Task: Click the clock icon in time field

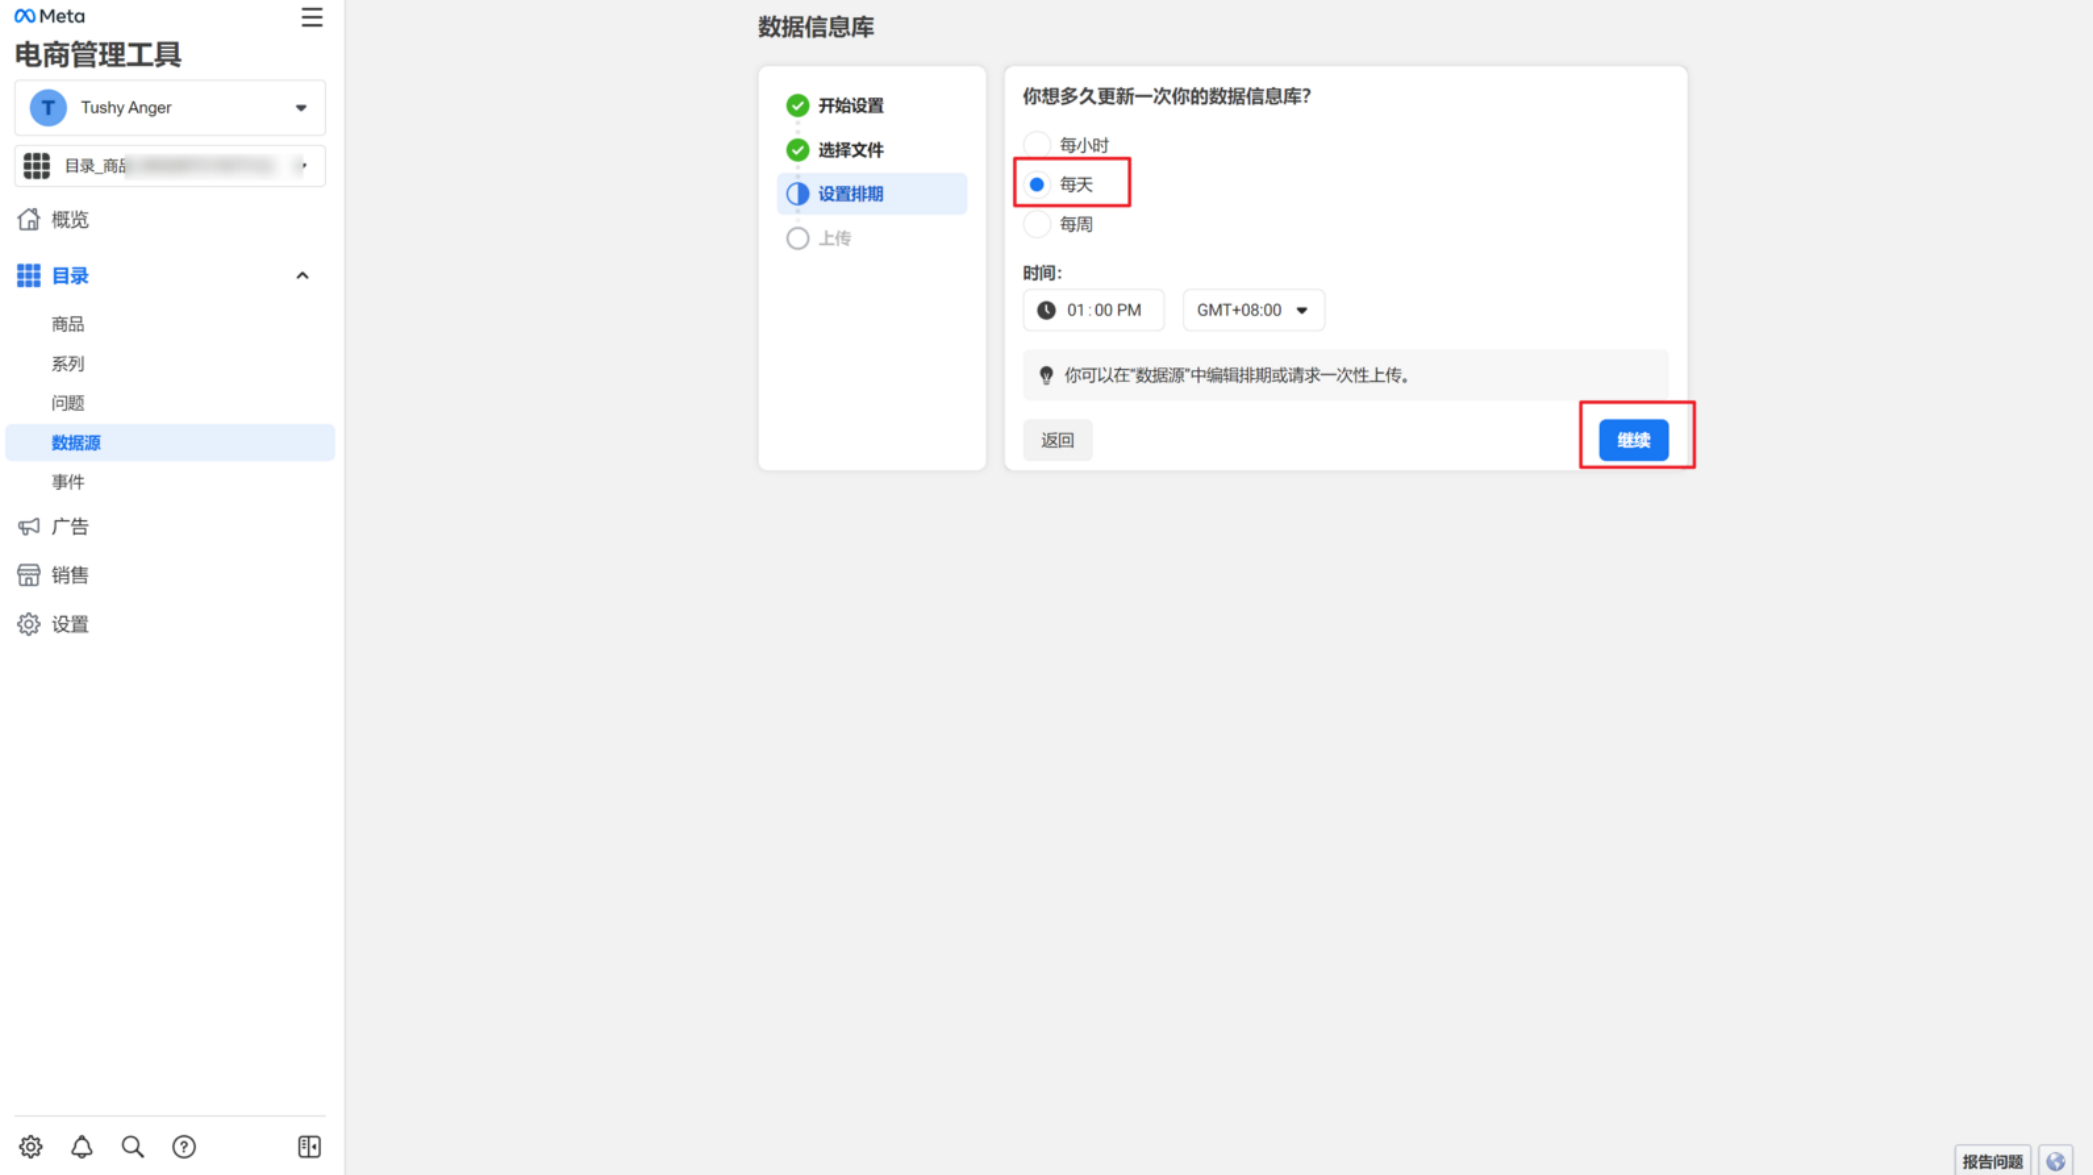Action: [x=1046, y=310]
